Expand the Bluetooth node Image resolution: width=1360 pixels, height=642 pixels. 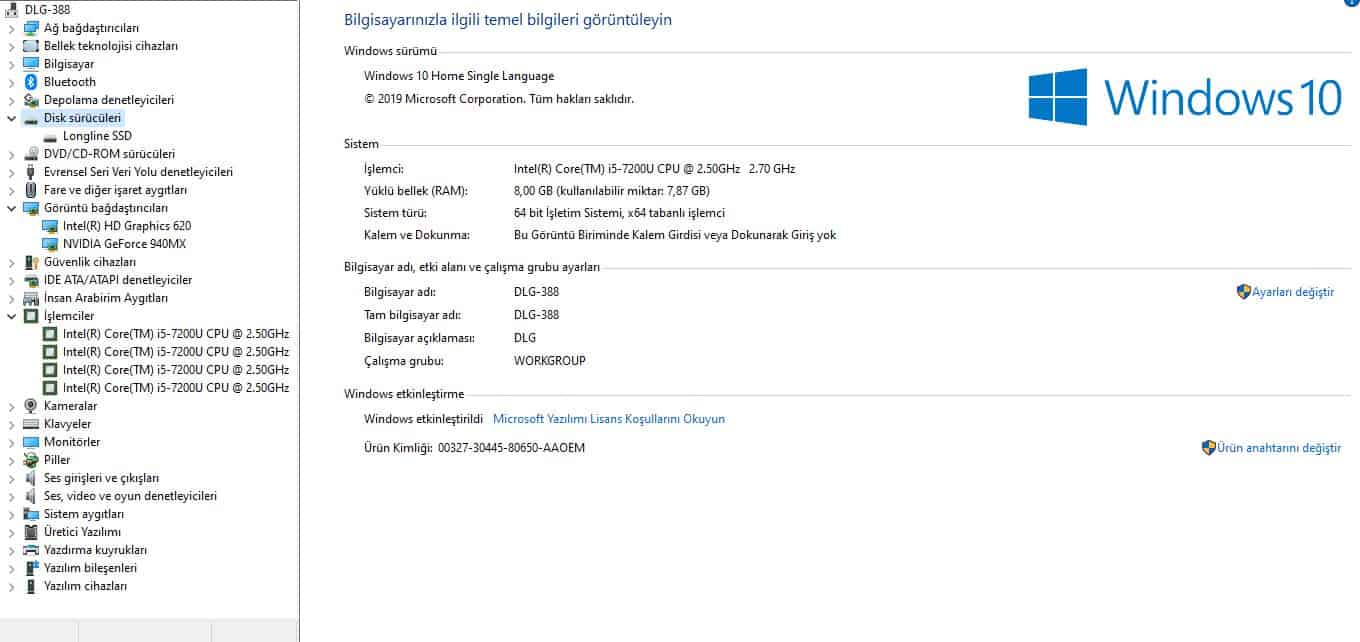[12, 82]
